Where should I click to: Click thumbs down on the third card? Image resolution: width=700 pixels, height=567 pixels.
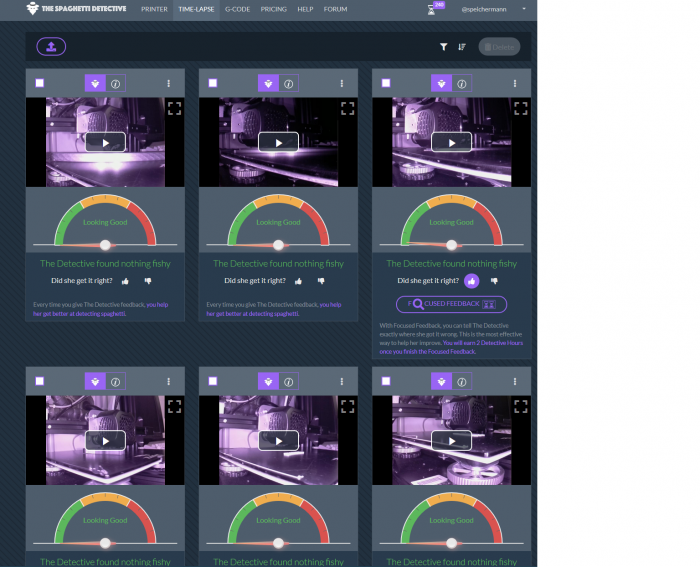(x=491, y=281)
